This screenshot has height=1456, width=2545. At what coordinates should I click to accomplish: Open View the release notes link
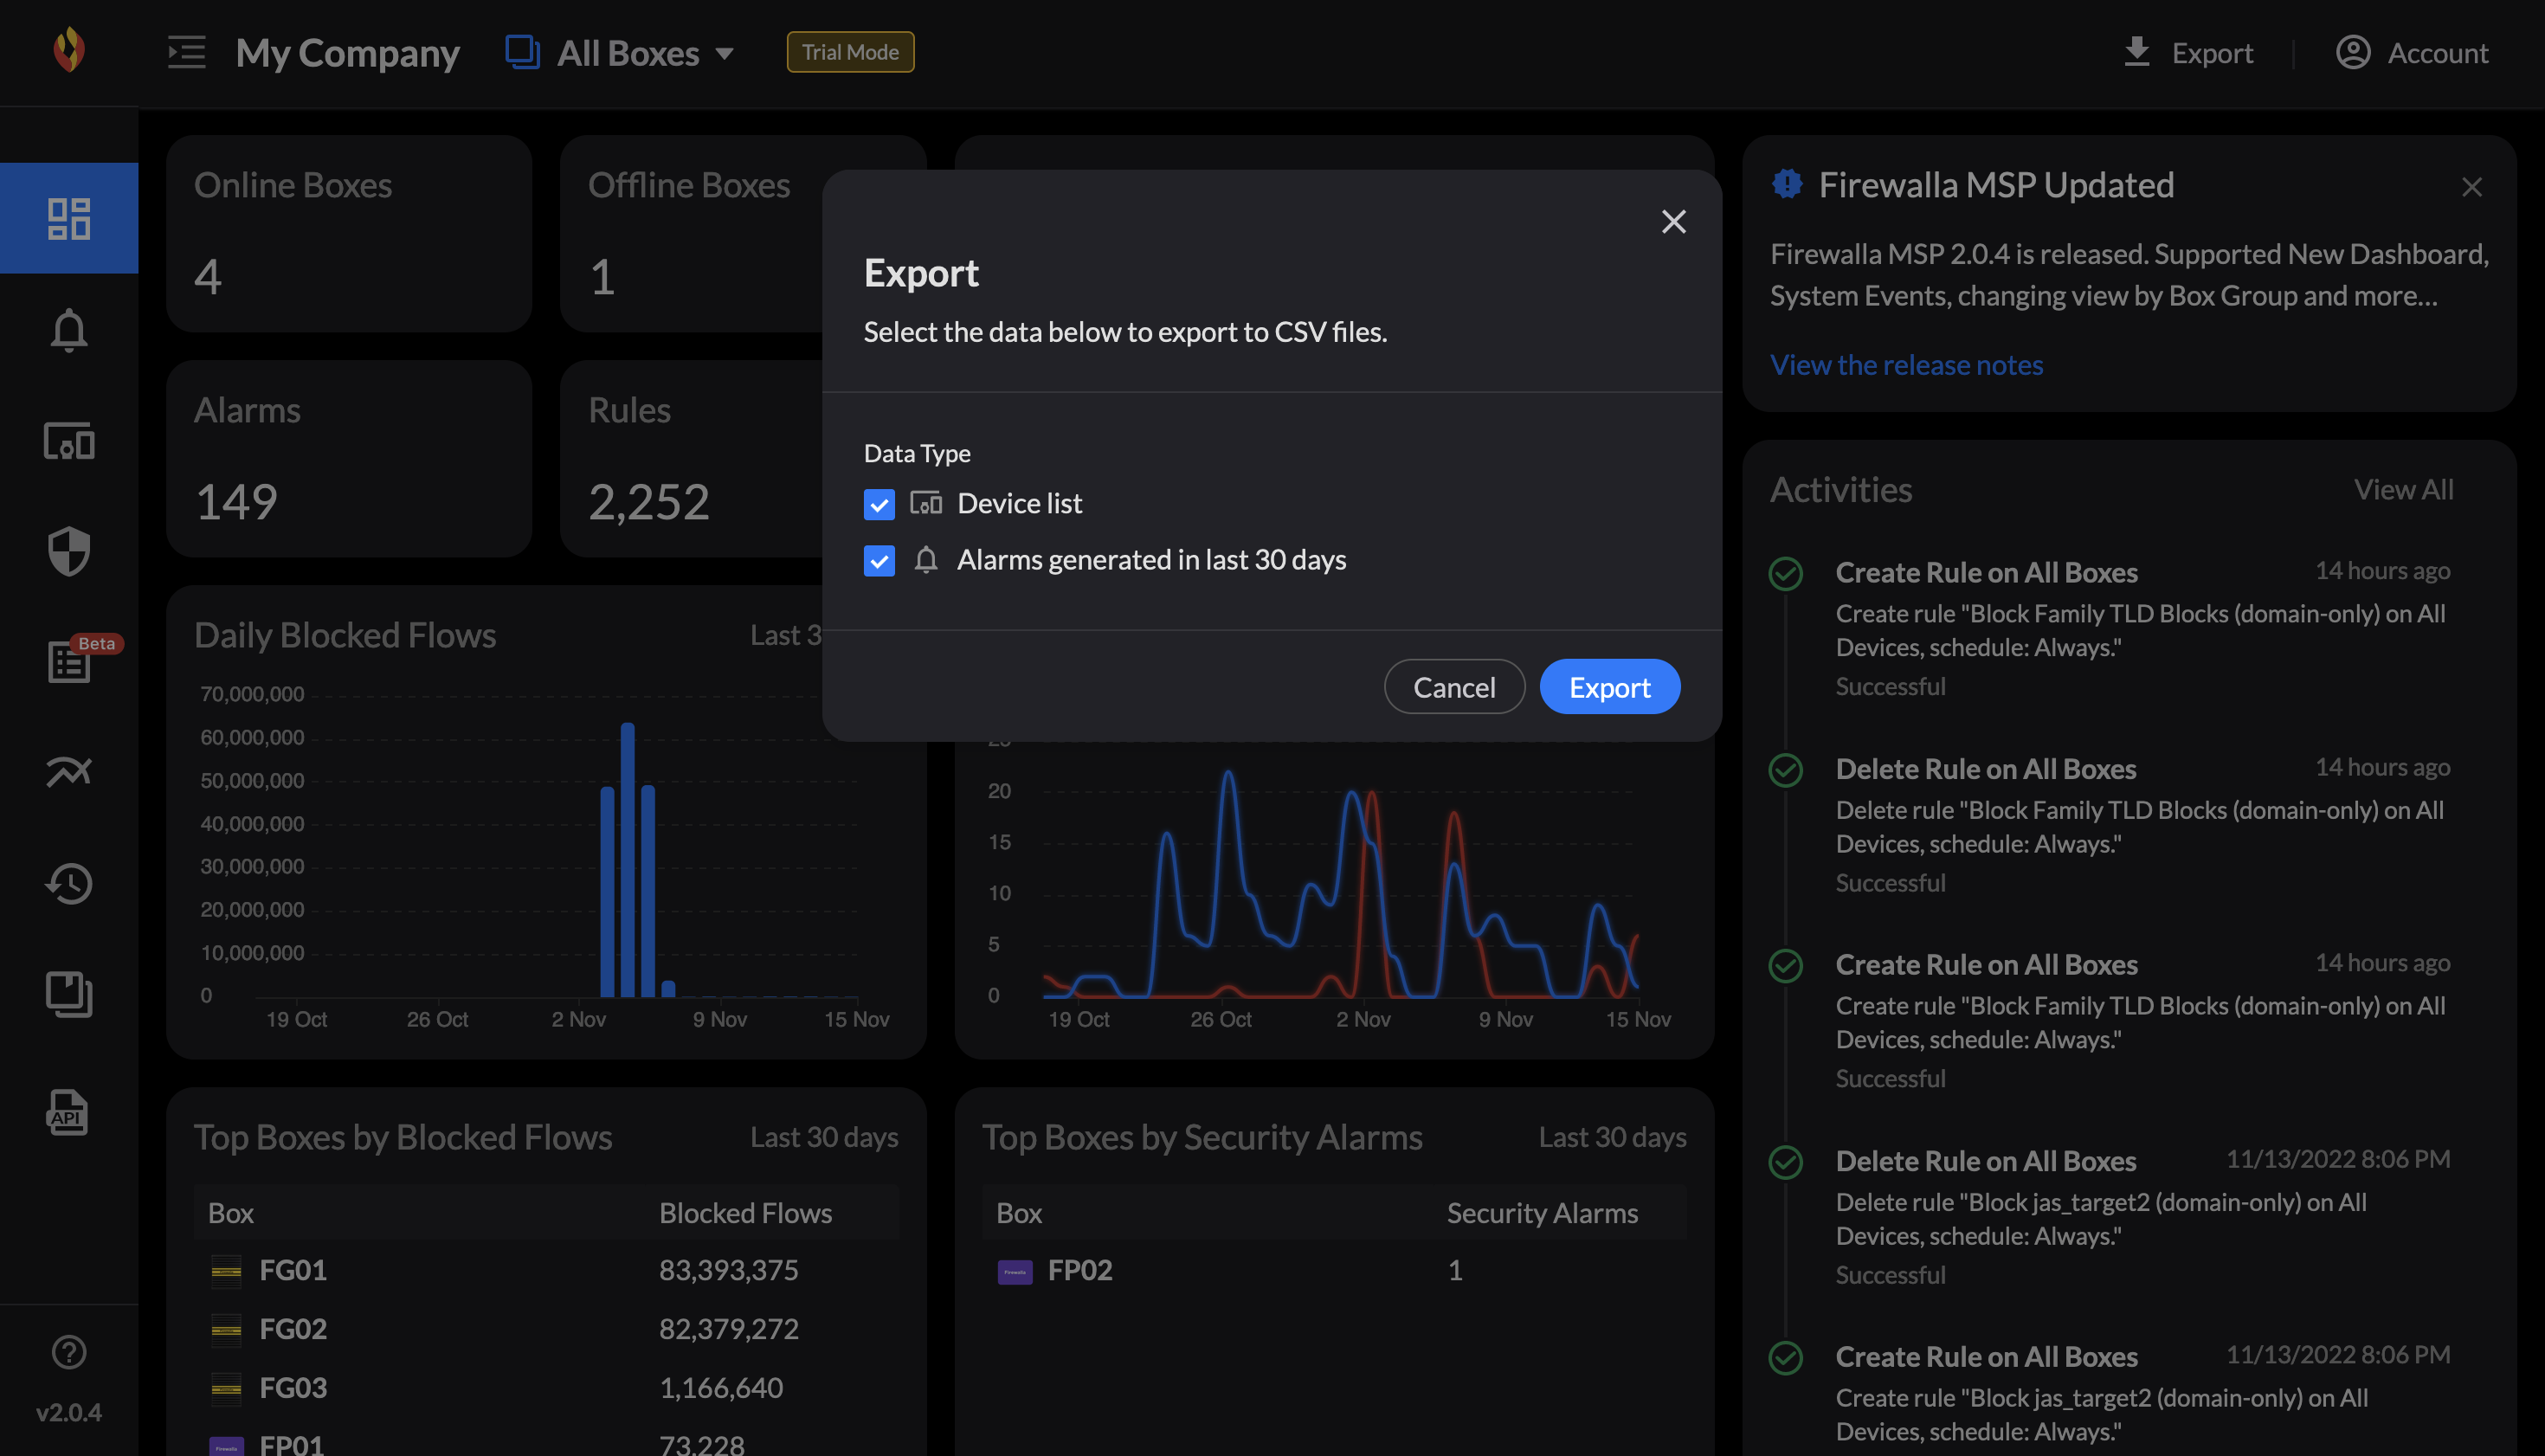pyautogui.click(x=1906, y=365)
